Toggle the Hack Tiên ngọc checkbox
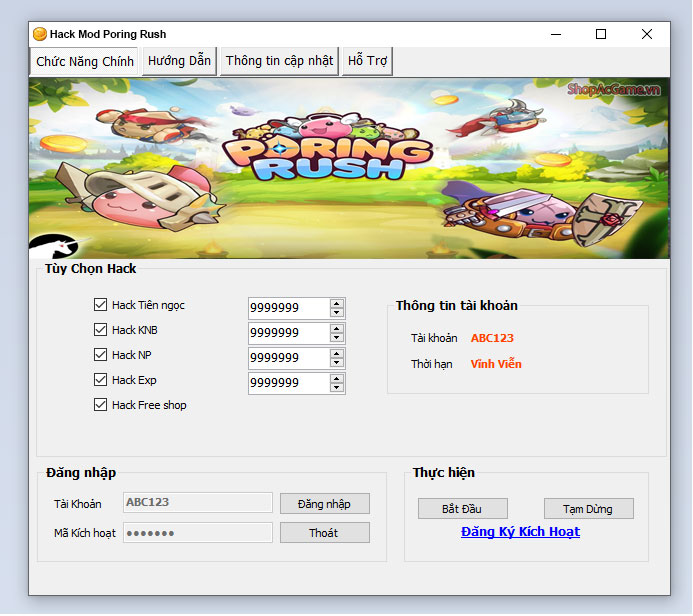 point(100,305)
